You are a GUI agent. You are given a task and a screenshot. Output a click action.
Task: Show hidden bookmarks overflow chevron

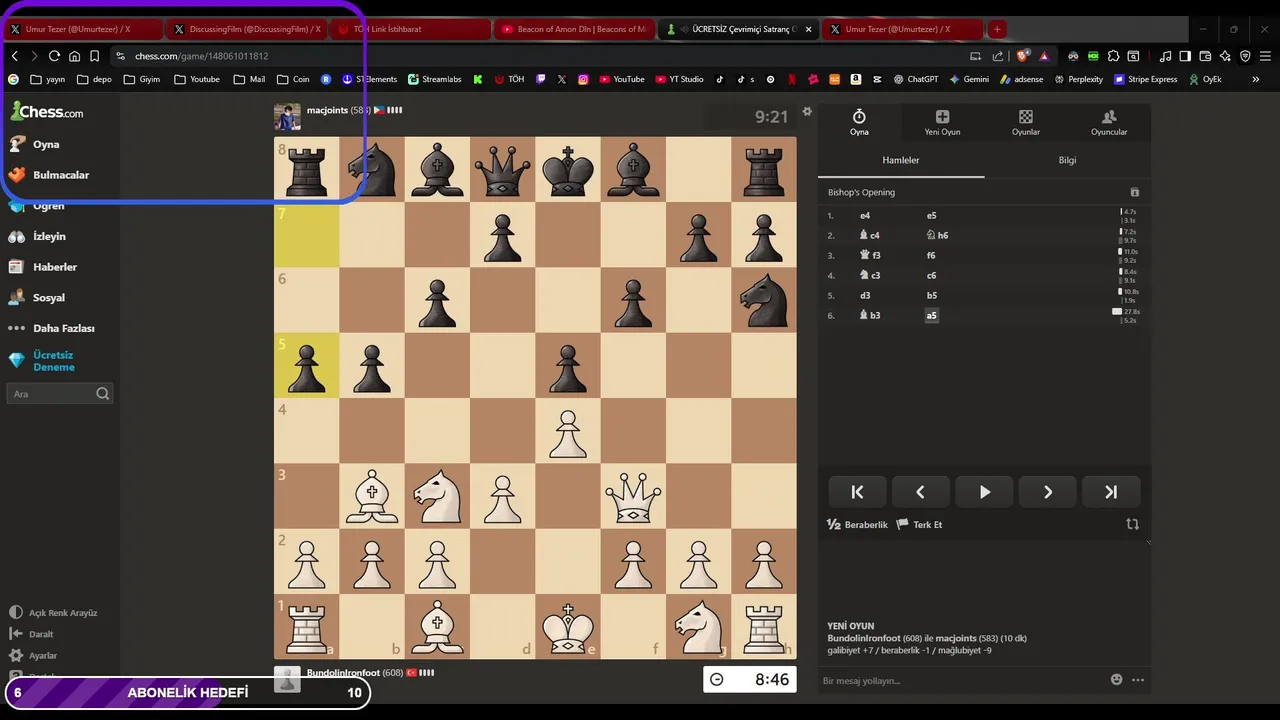pyautogui.click(x=1256, y=79)
